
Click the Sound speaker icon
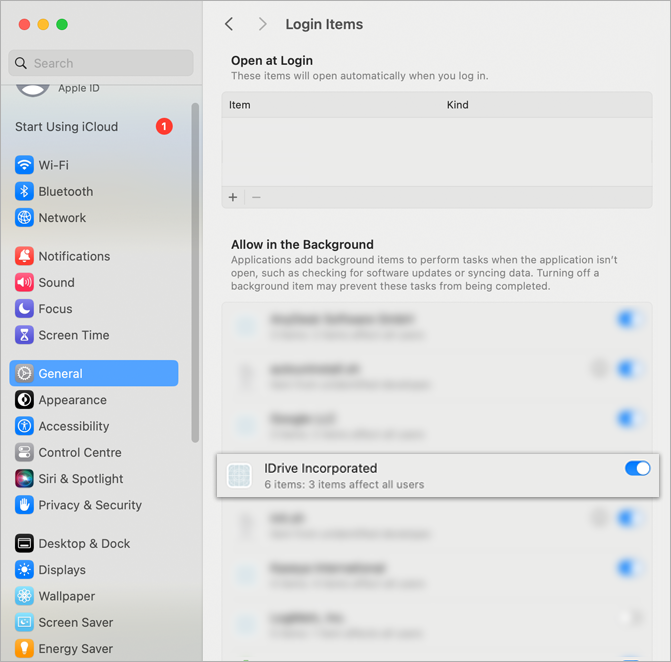24,283
